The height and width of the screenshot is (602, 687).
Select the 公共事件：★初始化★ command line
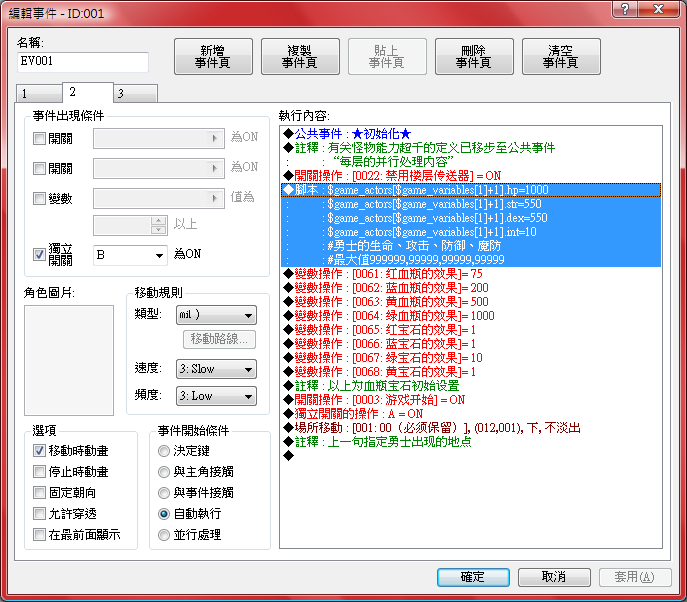[x=471, y=134]
